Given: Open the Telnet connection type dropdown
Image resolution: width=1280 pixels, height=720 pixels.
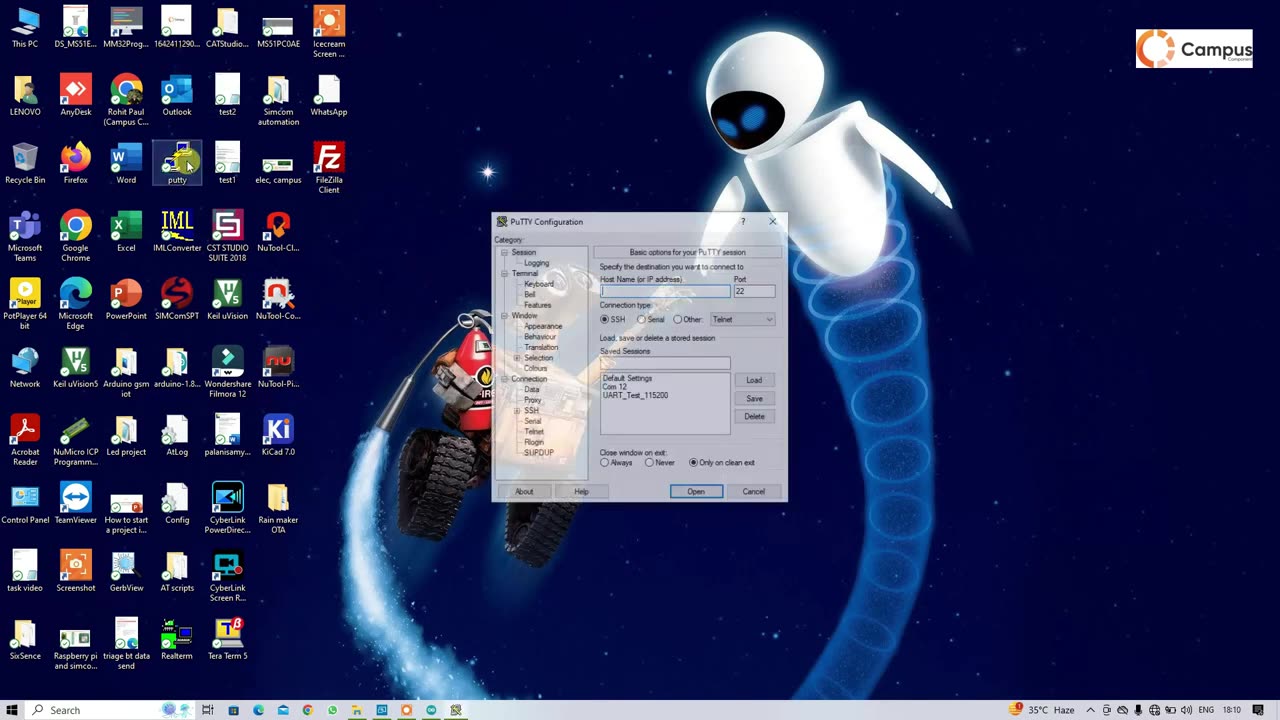Looking at the screenshot, I should 742,320.
